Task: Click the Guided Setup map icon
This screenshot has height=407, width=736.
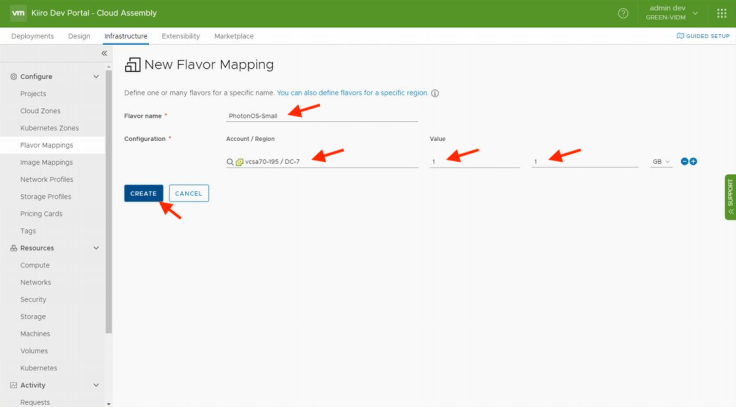Action: click(680, 36)
